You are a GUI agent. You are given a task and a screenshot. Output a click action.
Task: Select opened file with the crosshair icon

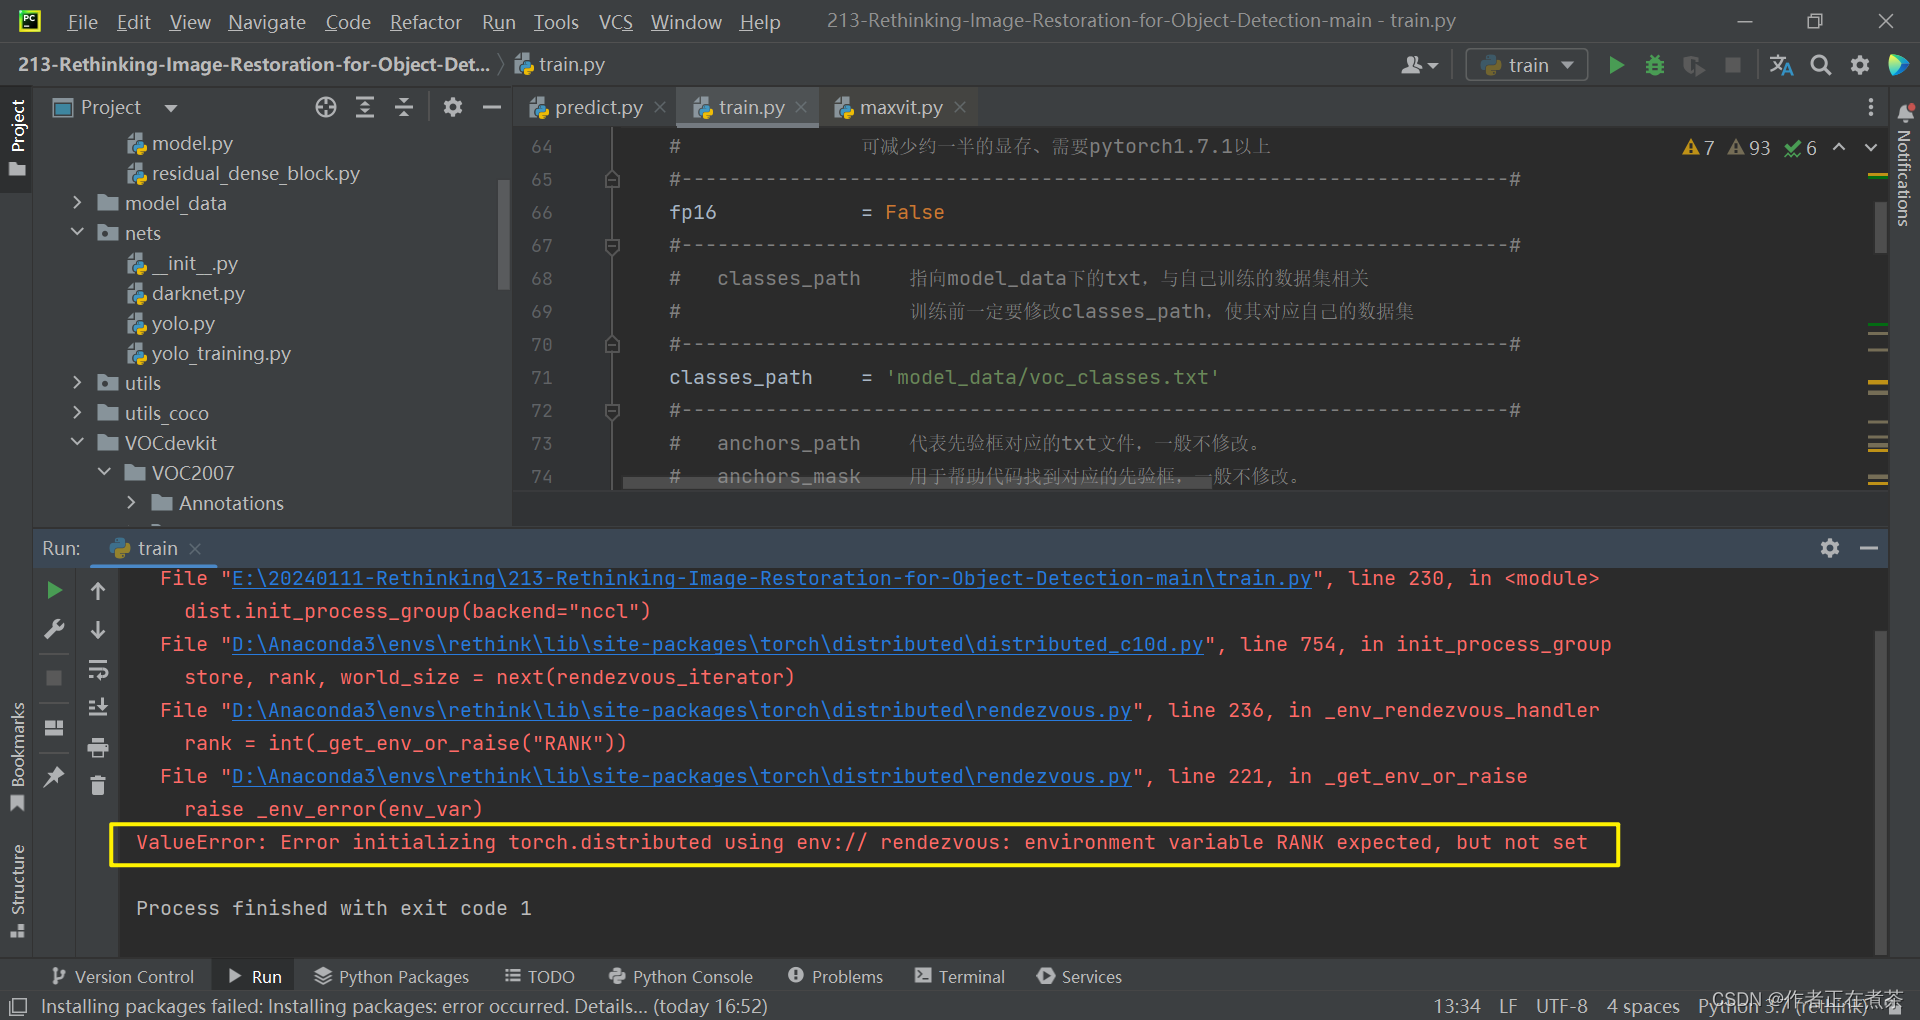pyautogui.click(x=325, y=107)
